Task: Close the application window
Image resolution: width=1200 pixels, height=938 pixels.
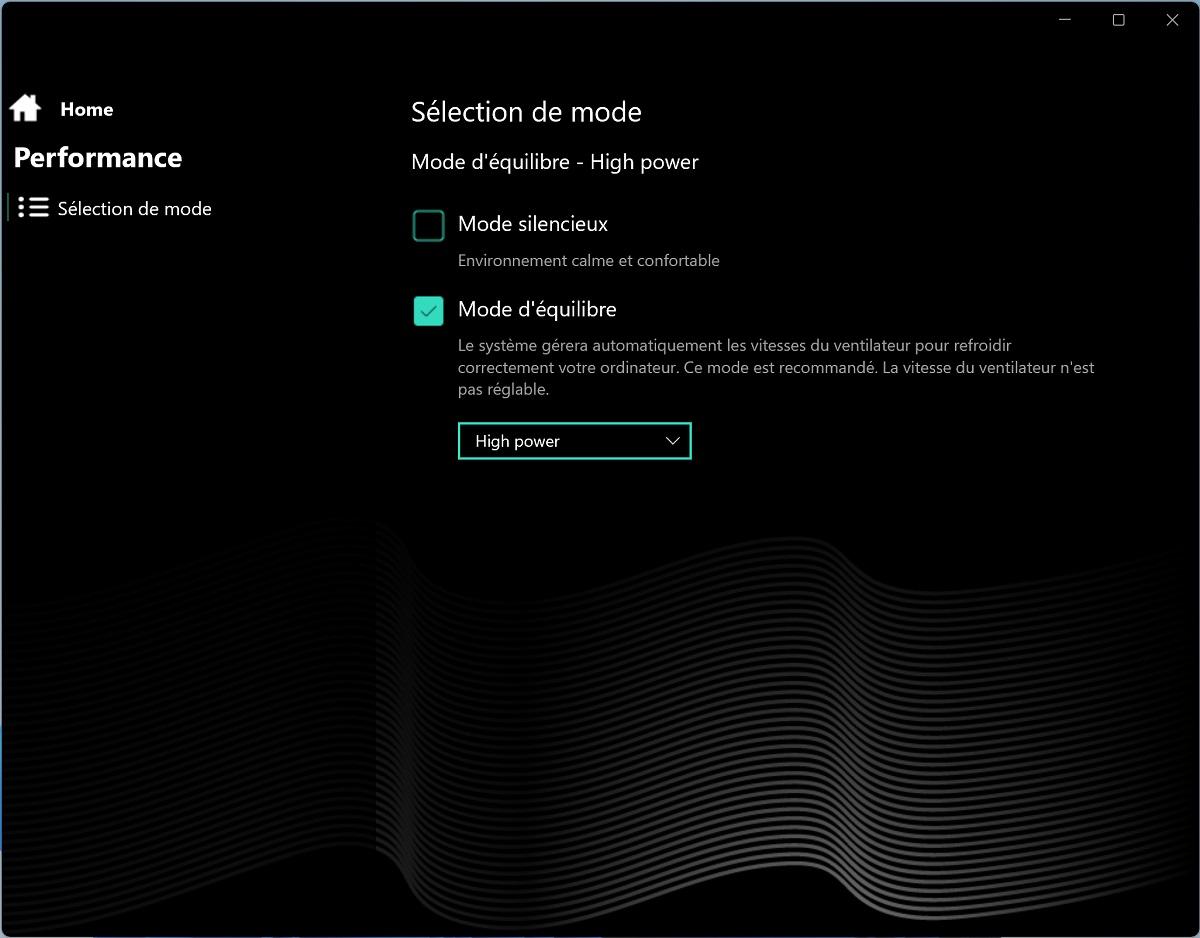Action: 1172,20
